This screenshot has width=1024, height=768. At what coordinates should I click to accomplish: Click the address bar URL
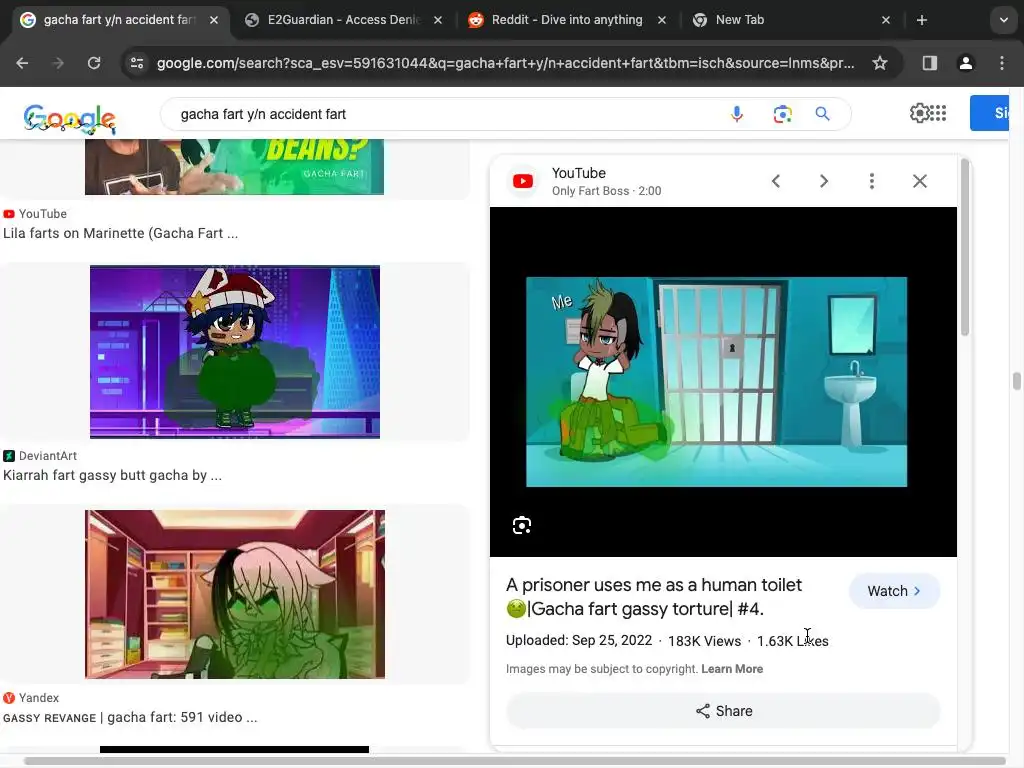click(505, 63)
